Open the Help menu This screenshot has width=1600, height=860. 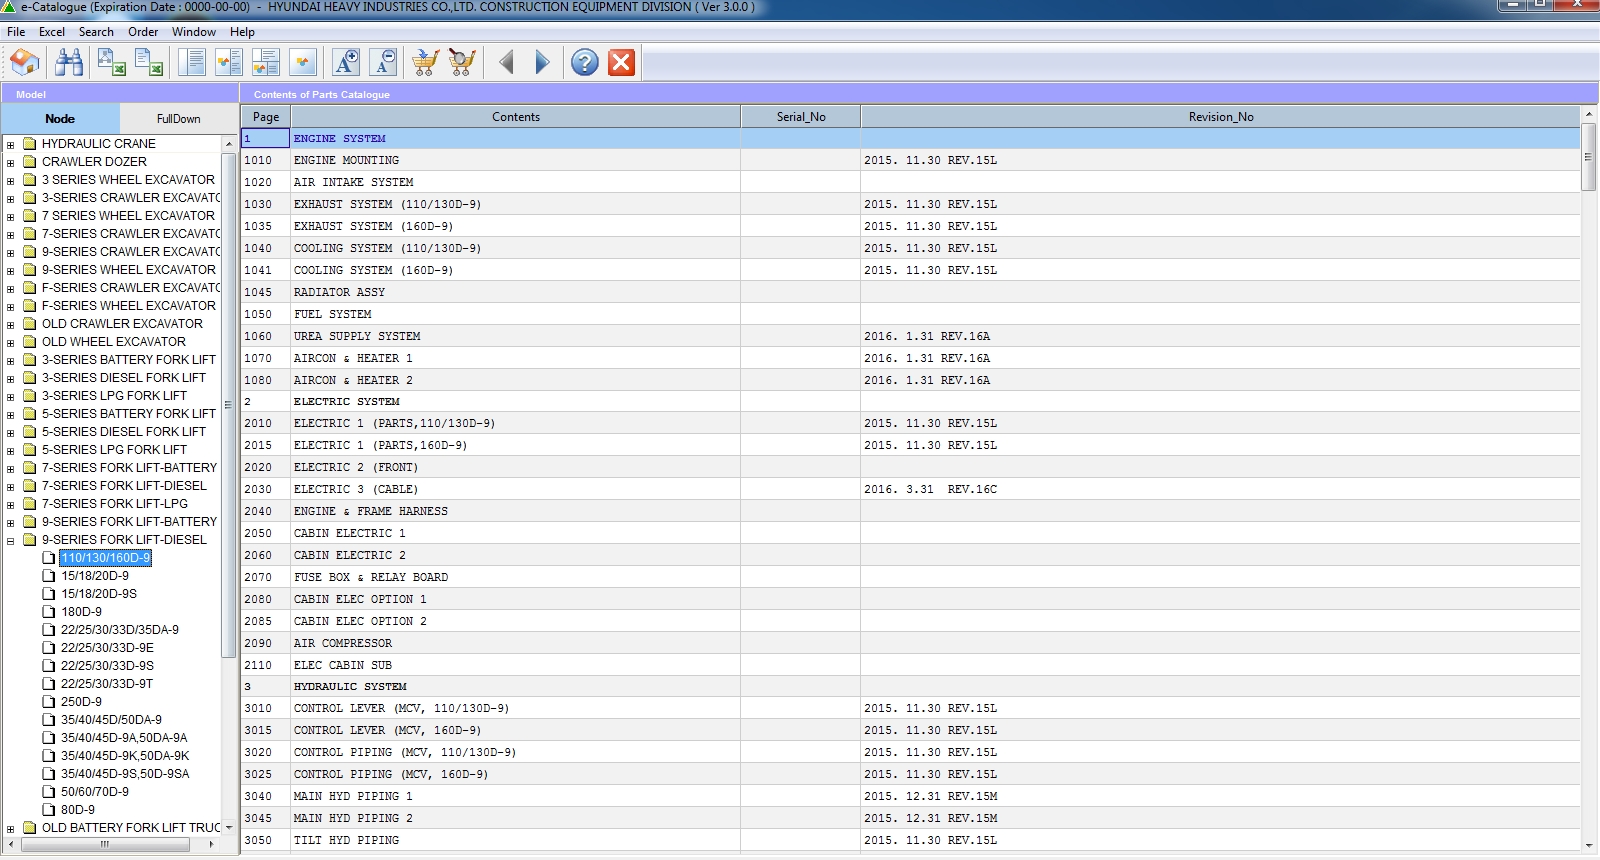(242, 32)
